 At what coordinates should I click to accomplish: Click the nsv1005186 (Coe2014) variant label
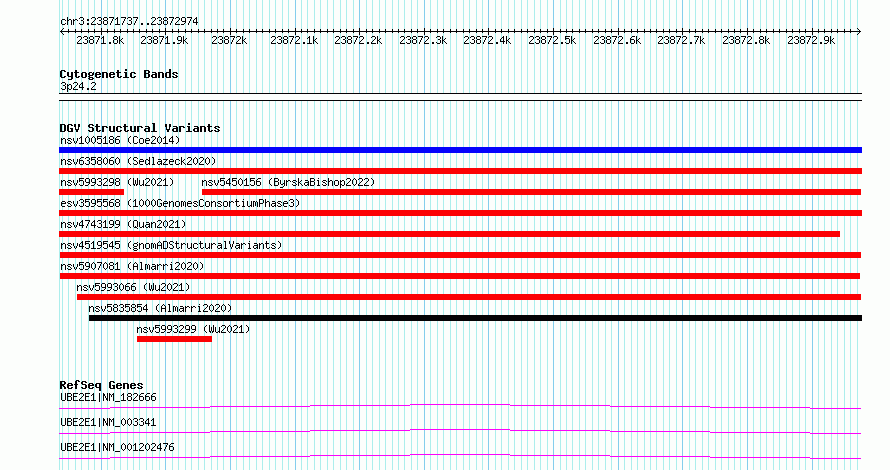[120, 140]
